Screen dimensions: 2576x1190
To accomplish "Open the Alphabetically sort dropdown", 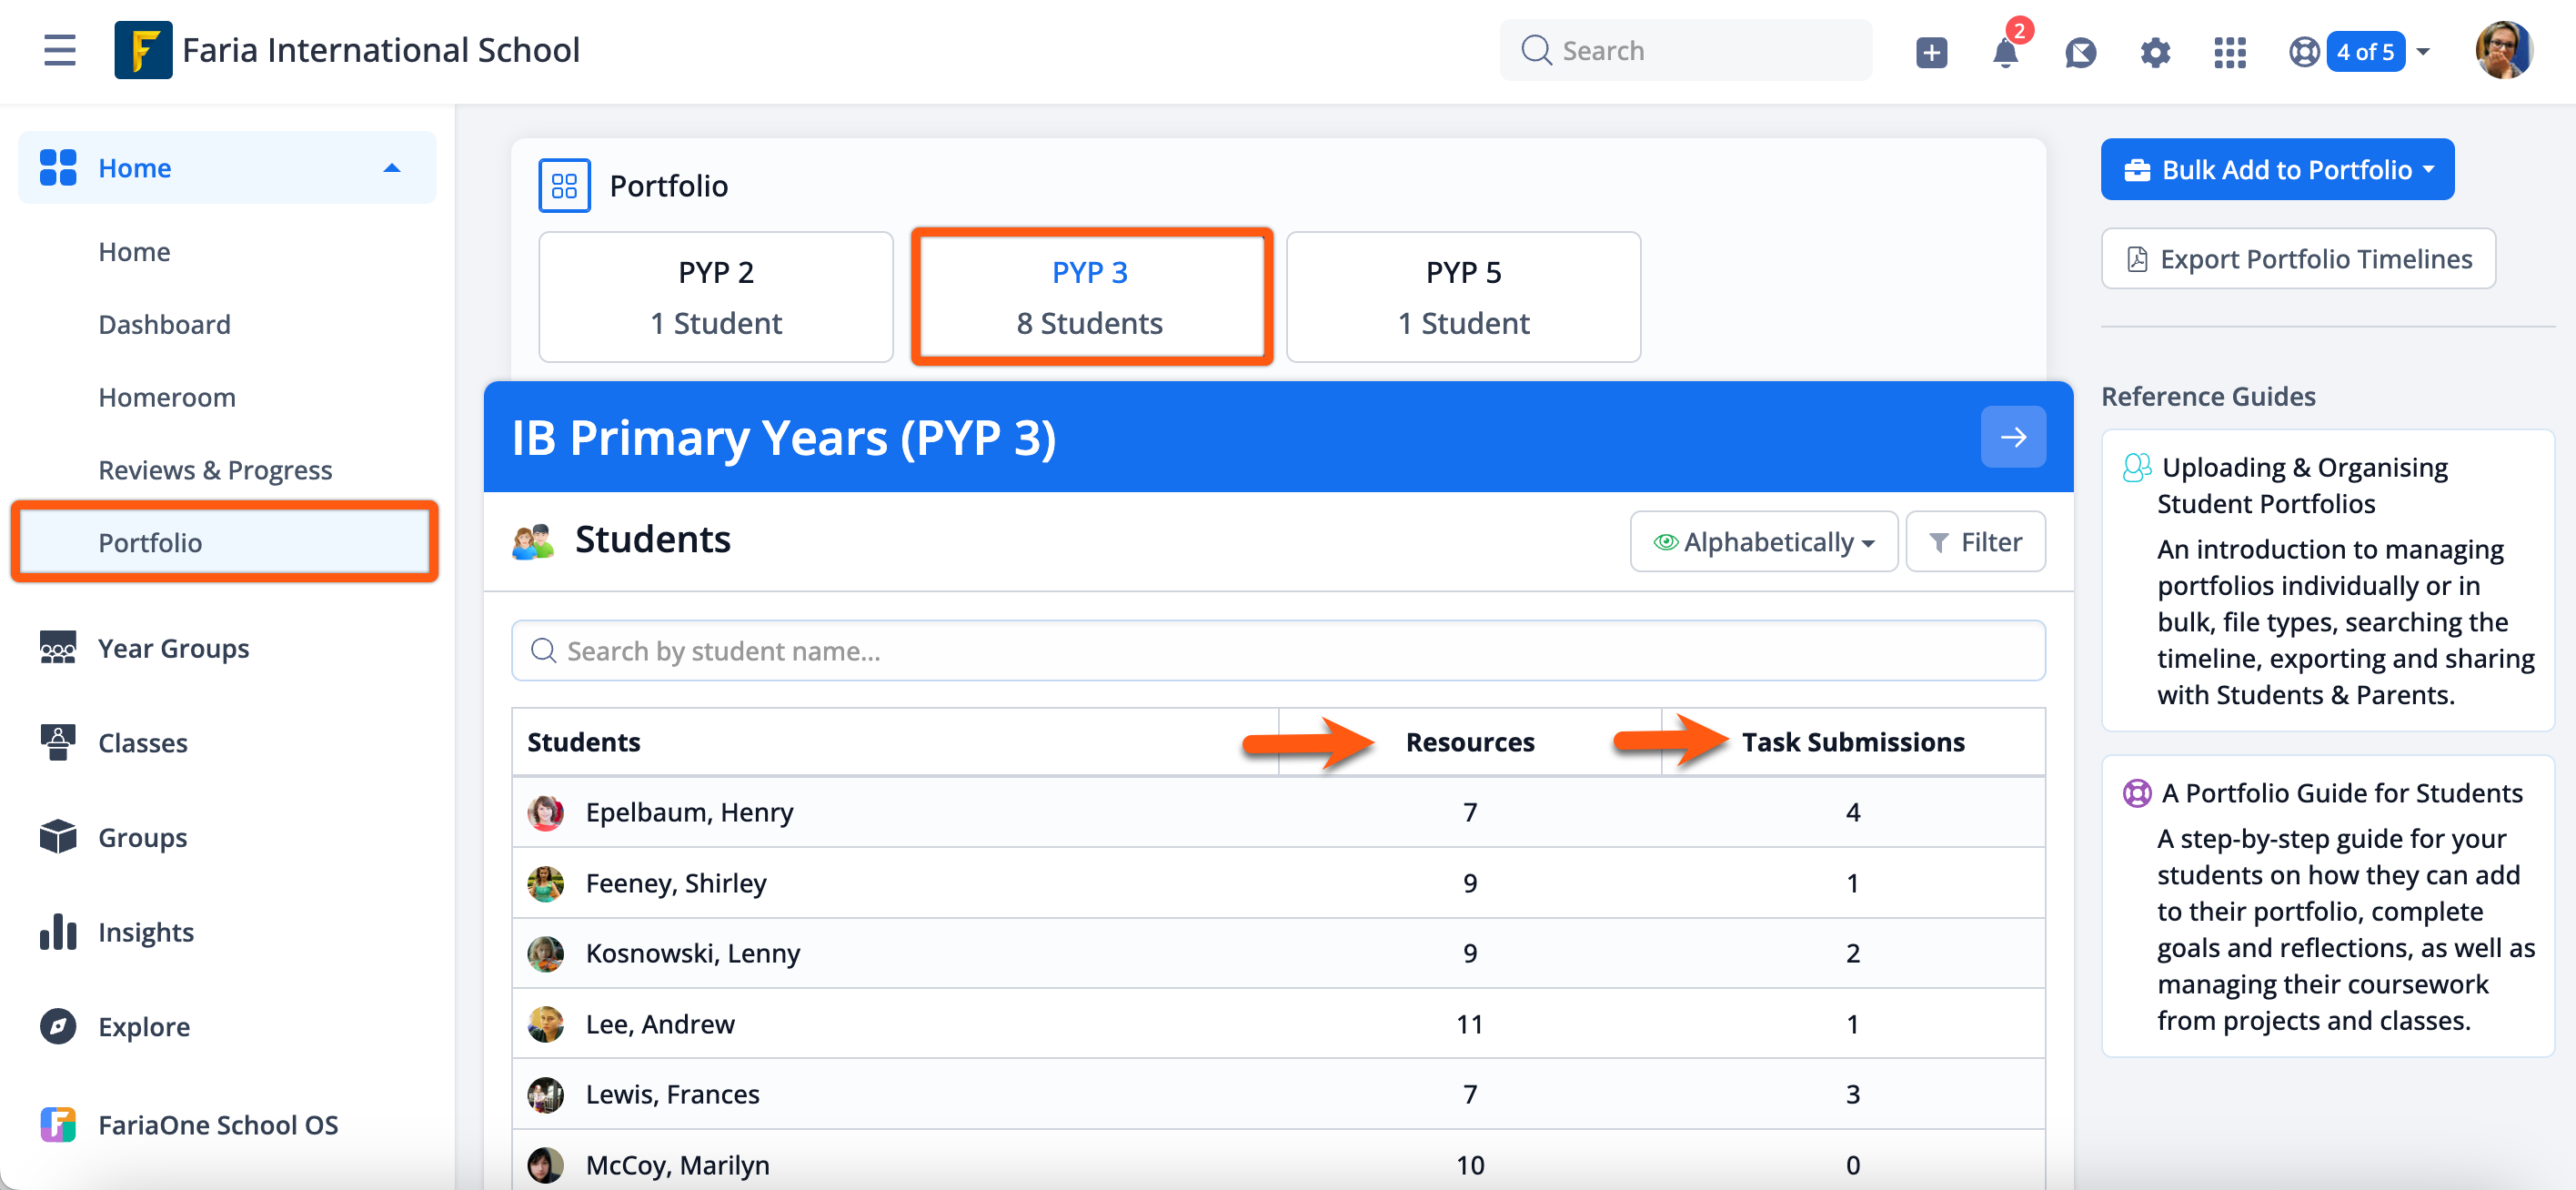I will pyautogui.click(x=1763, y=541).
